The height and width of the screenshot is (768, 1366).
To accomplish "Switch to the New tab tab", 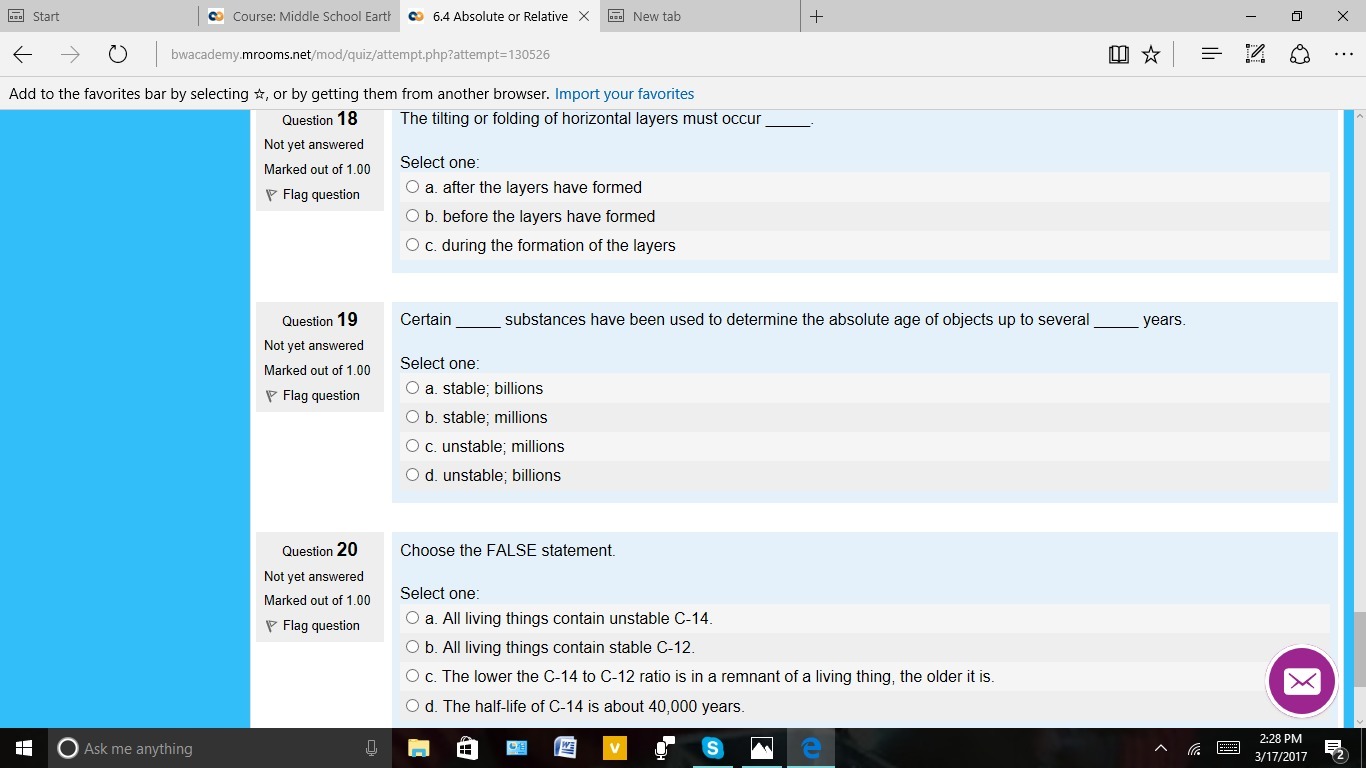I will point(700,16).
